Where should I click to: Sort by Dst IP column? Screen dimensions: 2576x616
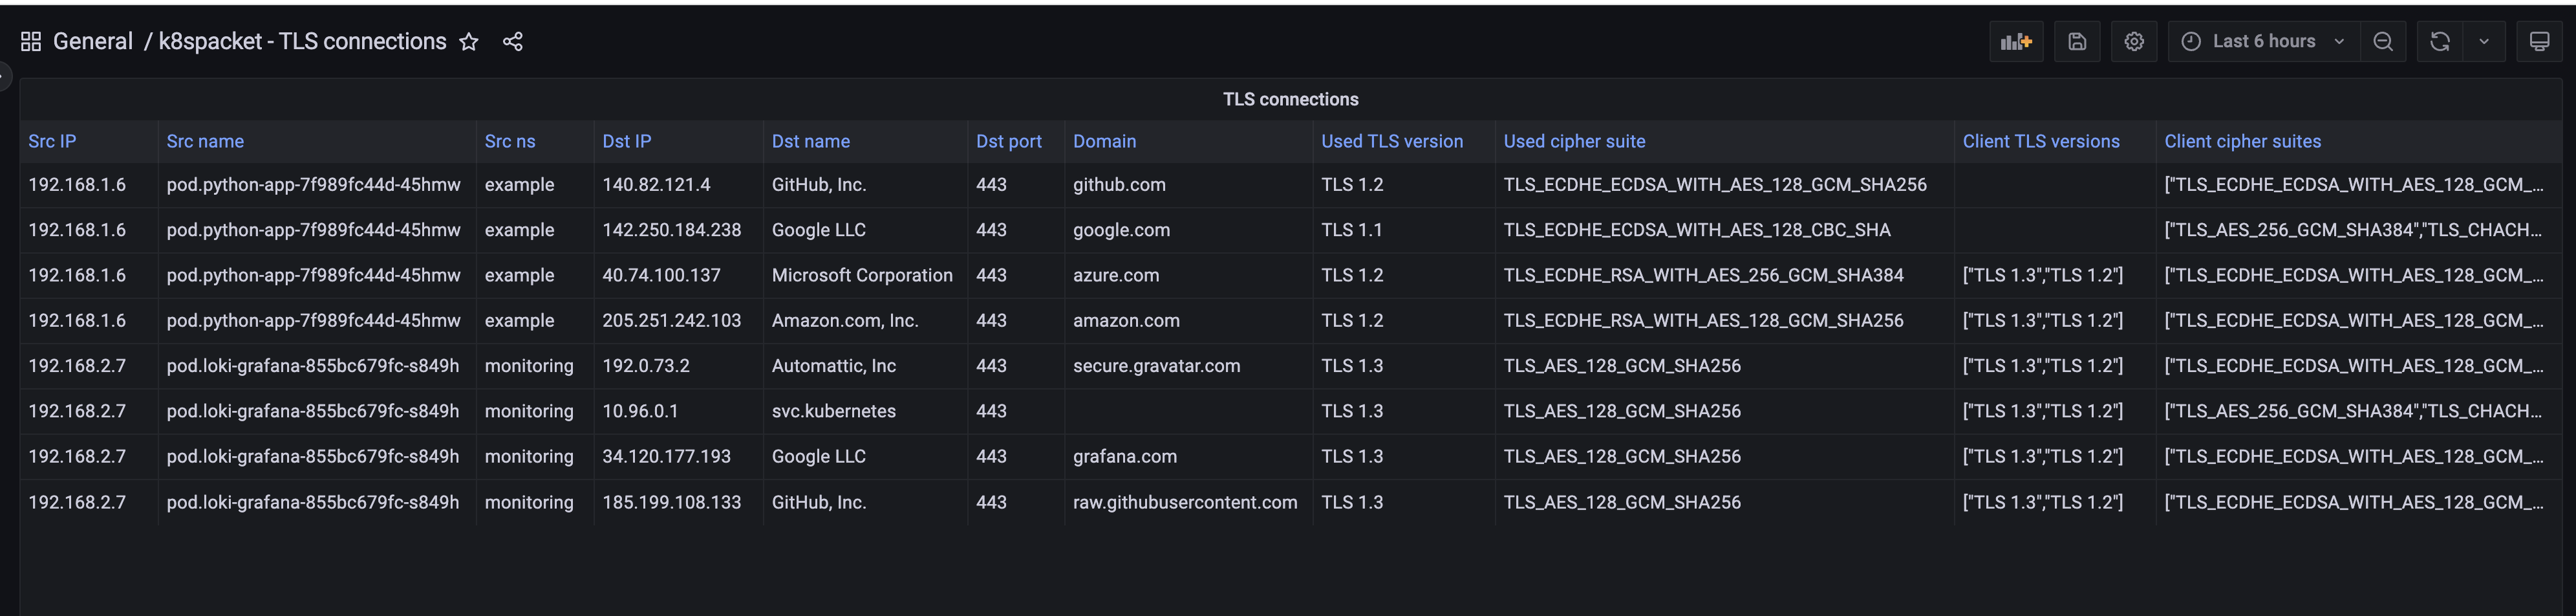626,141
